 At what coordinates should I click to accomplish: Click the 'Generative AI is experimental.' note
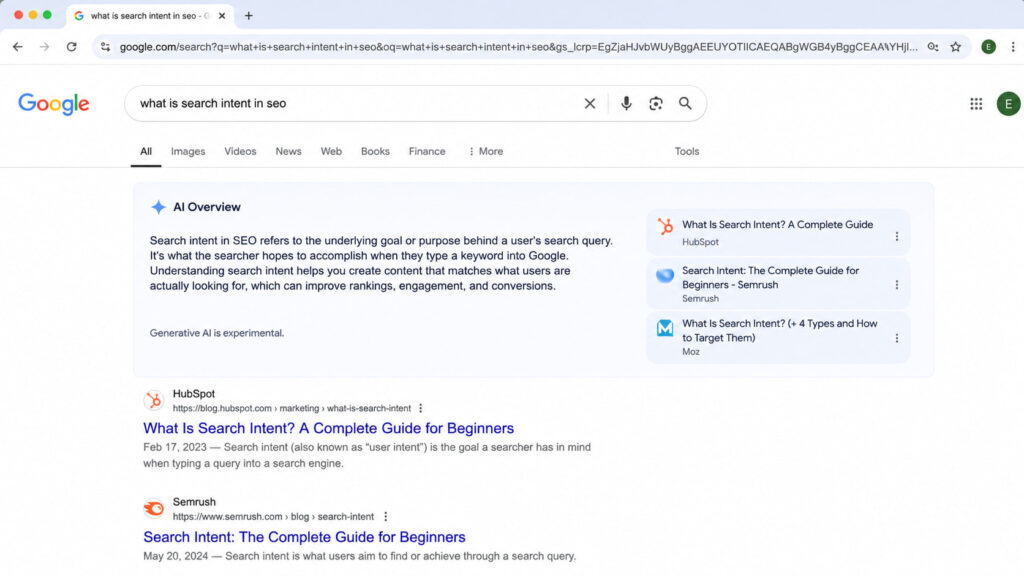[x=217, y=333]
